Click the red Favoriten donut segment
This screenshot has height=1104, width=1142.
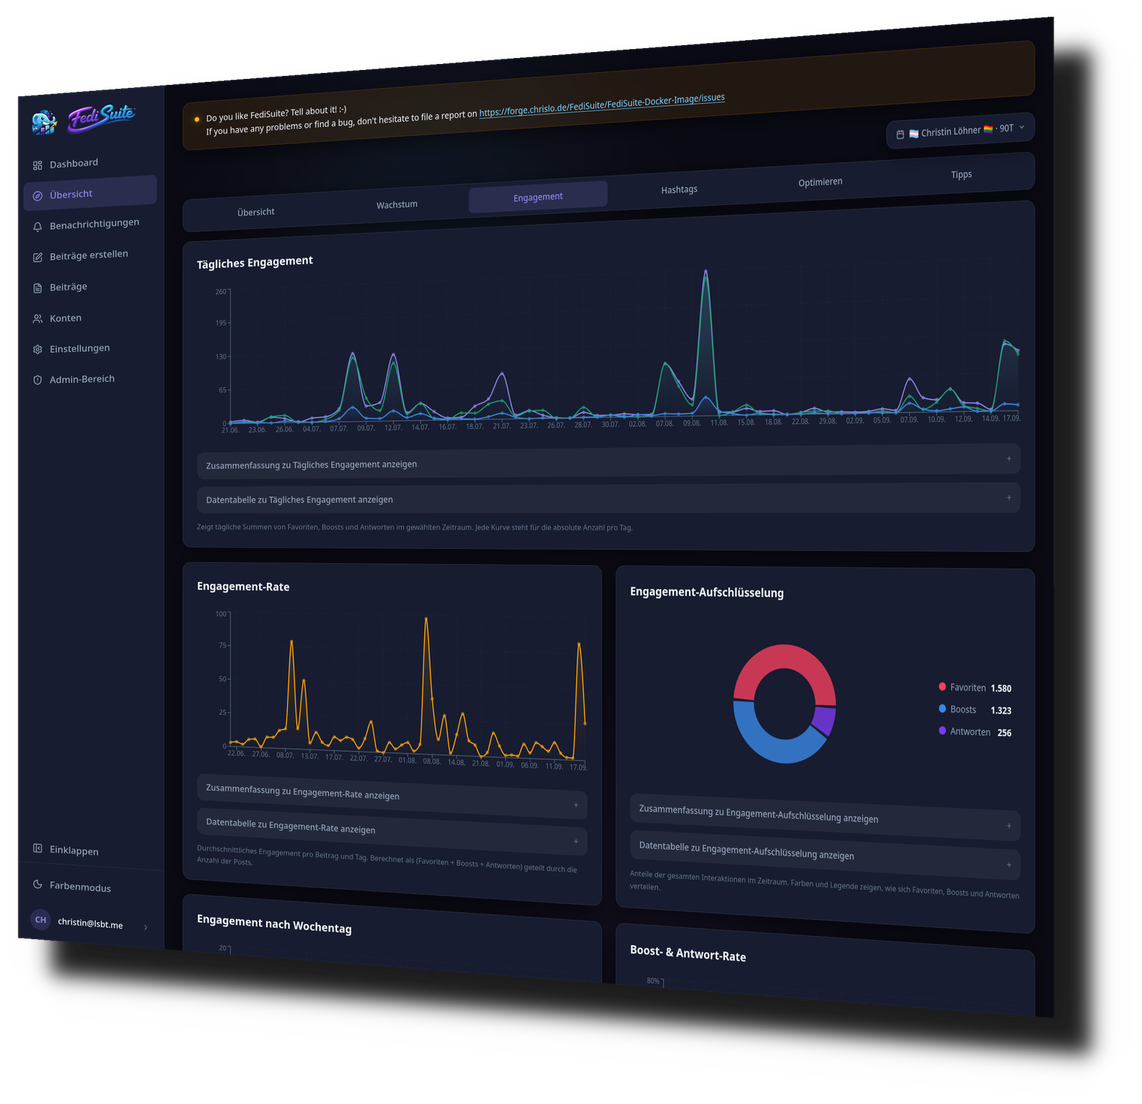tap(783, 657)
